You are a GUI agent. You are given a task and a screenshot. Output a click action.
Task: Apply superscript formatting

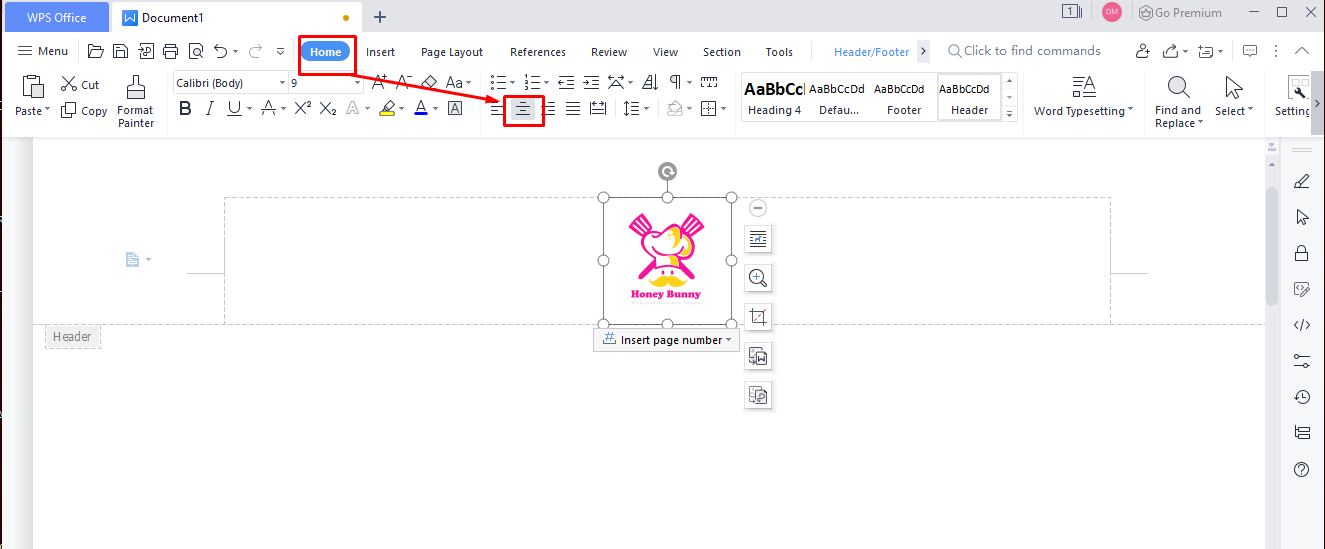(302, 108)
